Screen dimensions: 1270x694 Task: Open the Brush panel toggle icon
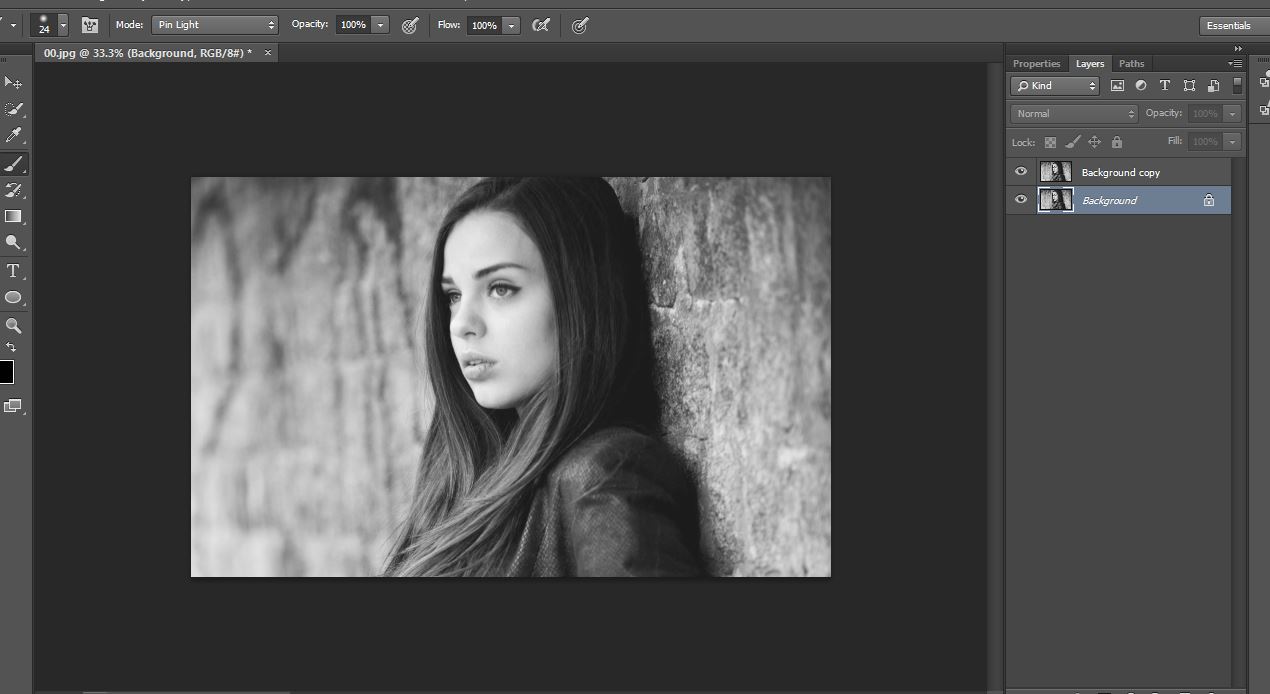(x=90, y=25)
